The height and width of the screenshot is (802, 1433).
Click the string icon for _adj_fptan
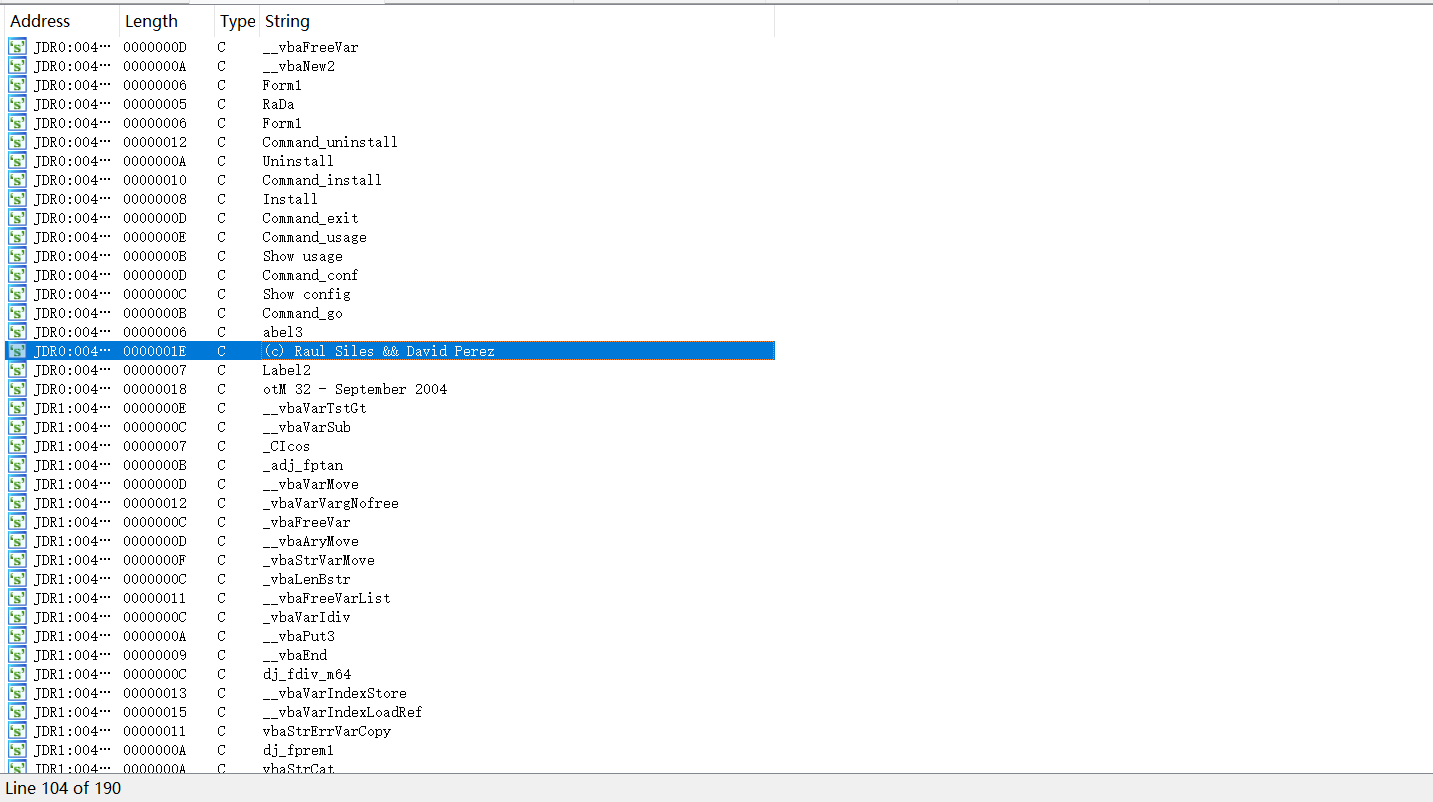coord(17,465)
